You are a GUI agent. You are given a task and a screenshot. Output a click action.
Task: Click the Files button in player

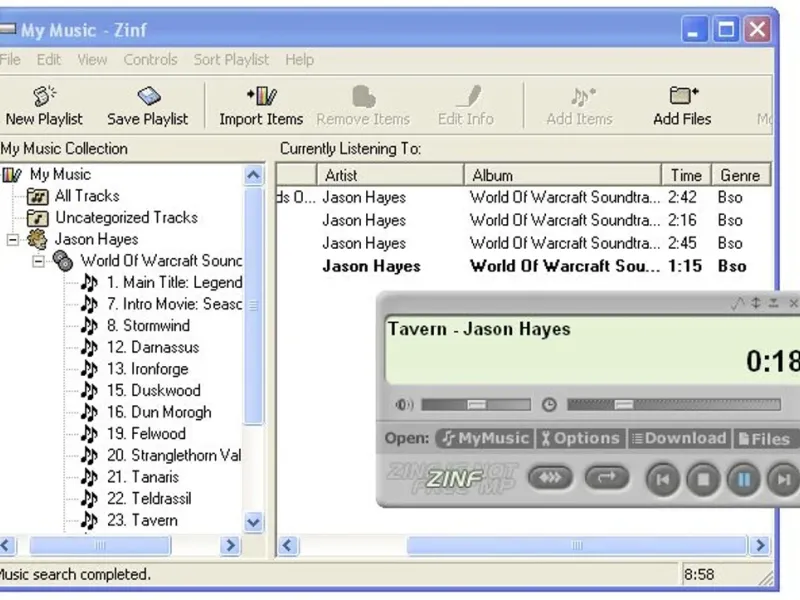(x=765, y=438)
